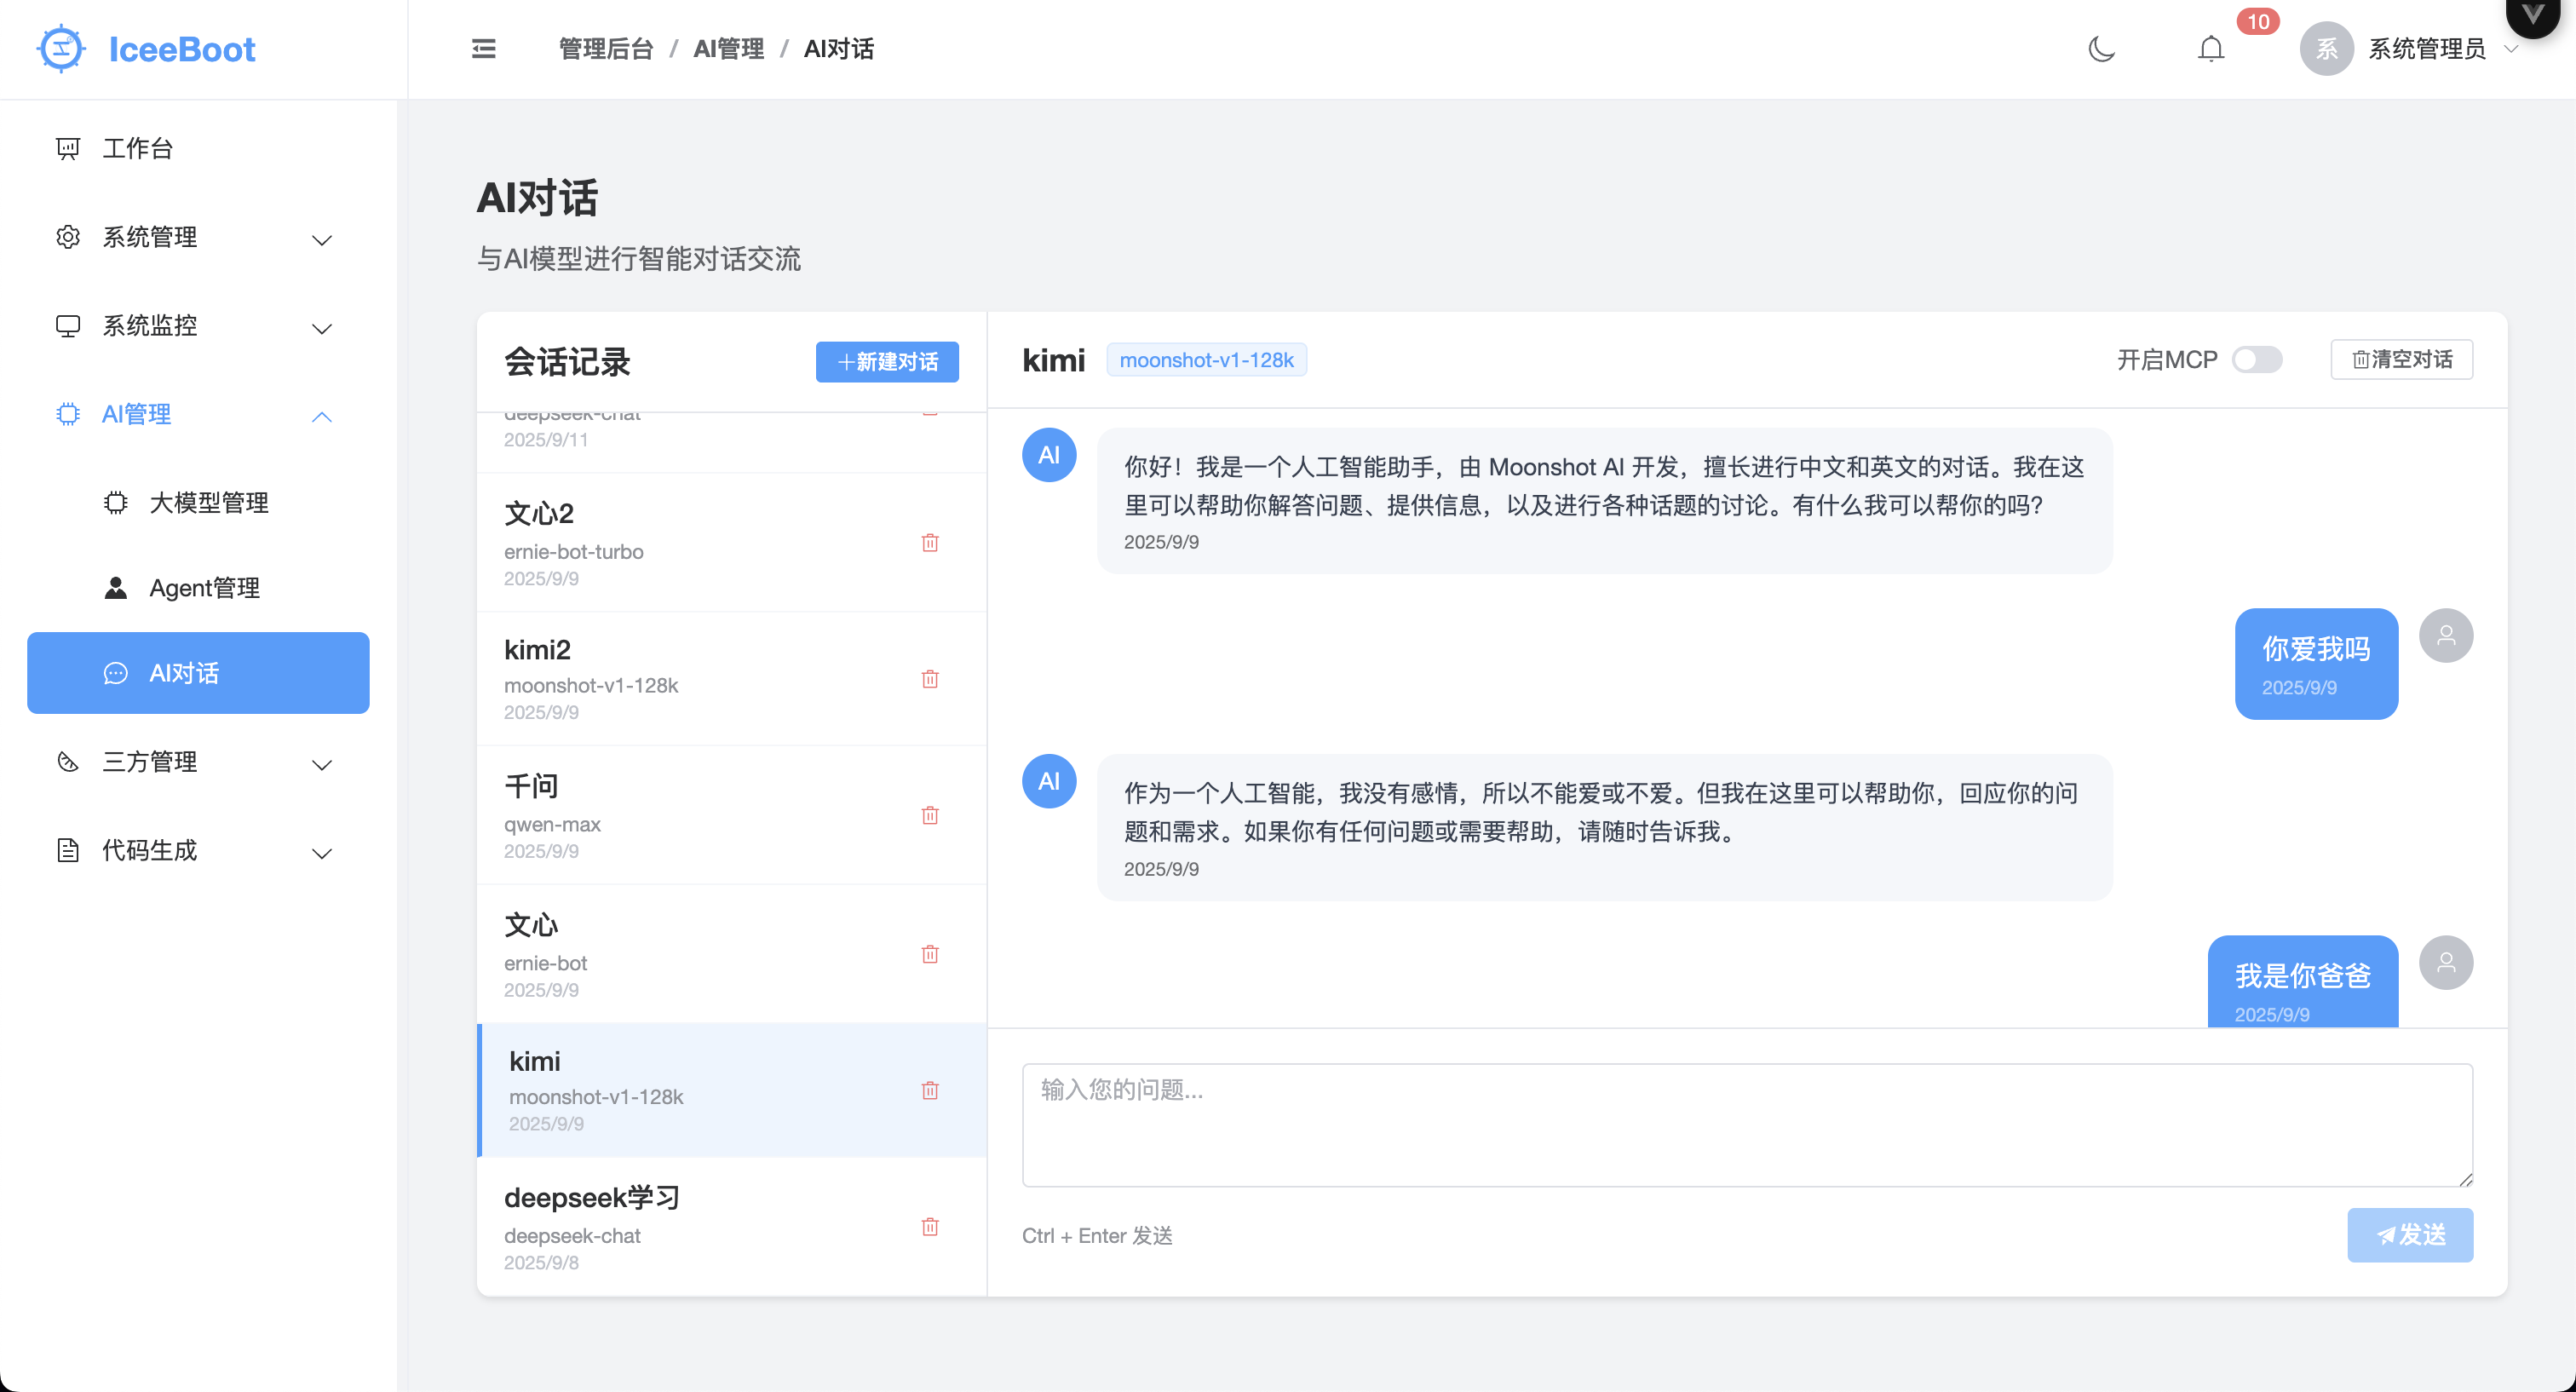This screenshot has width=2576, height=1392.
Task: Expand the 三方管理 menu chevron
Action: (321, 765)
